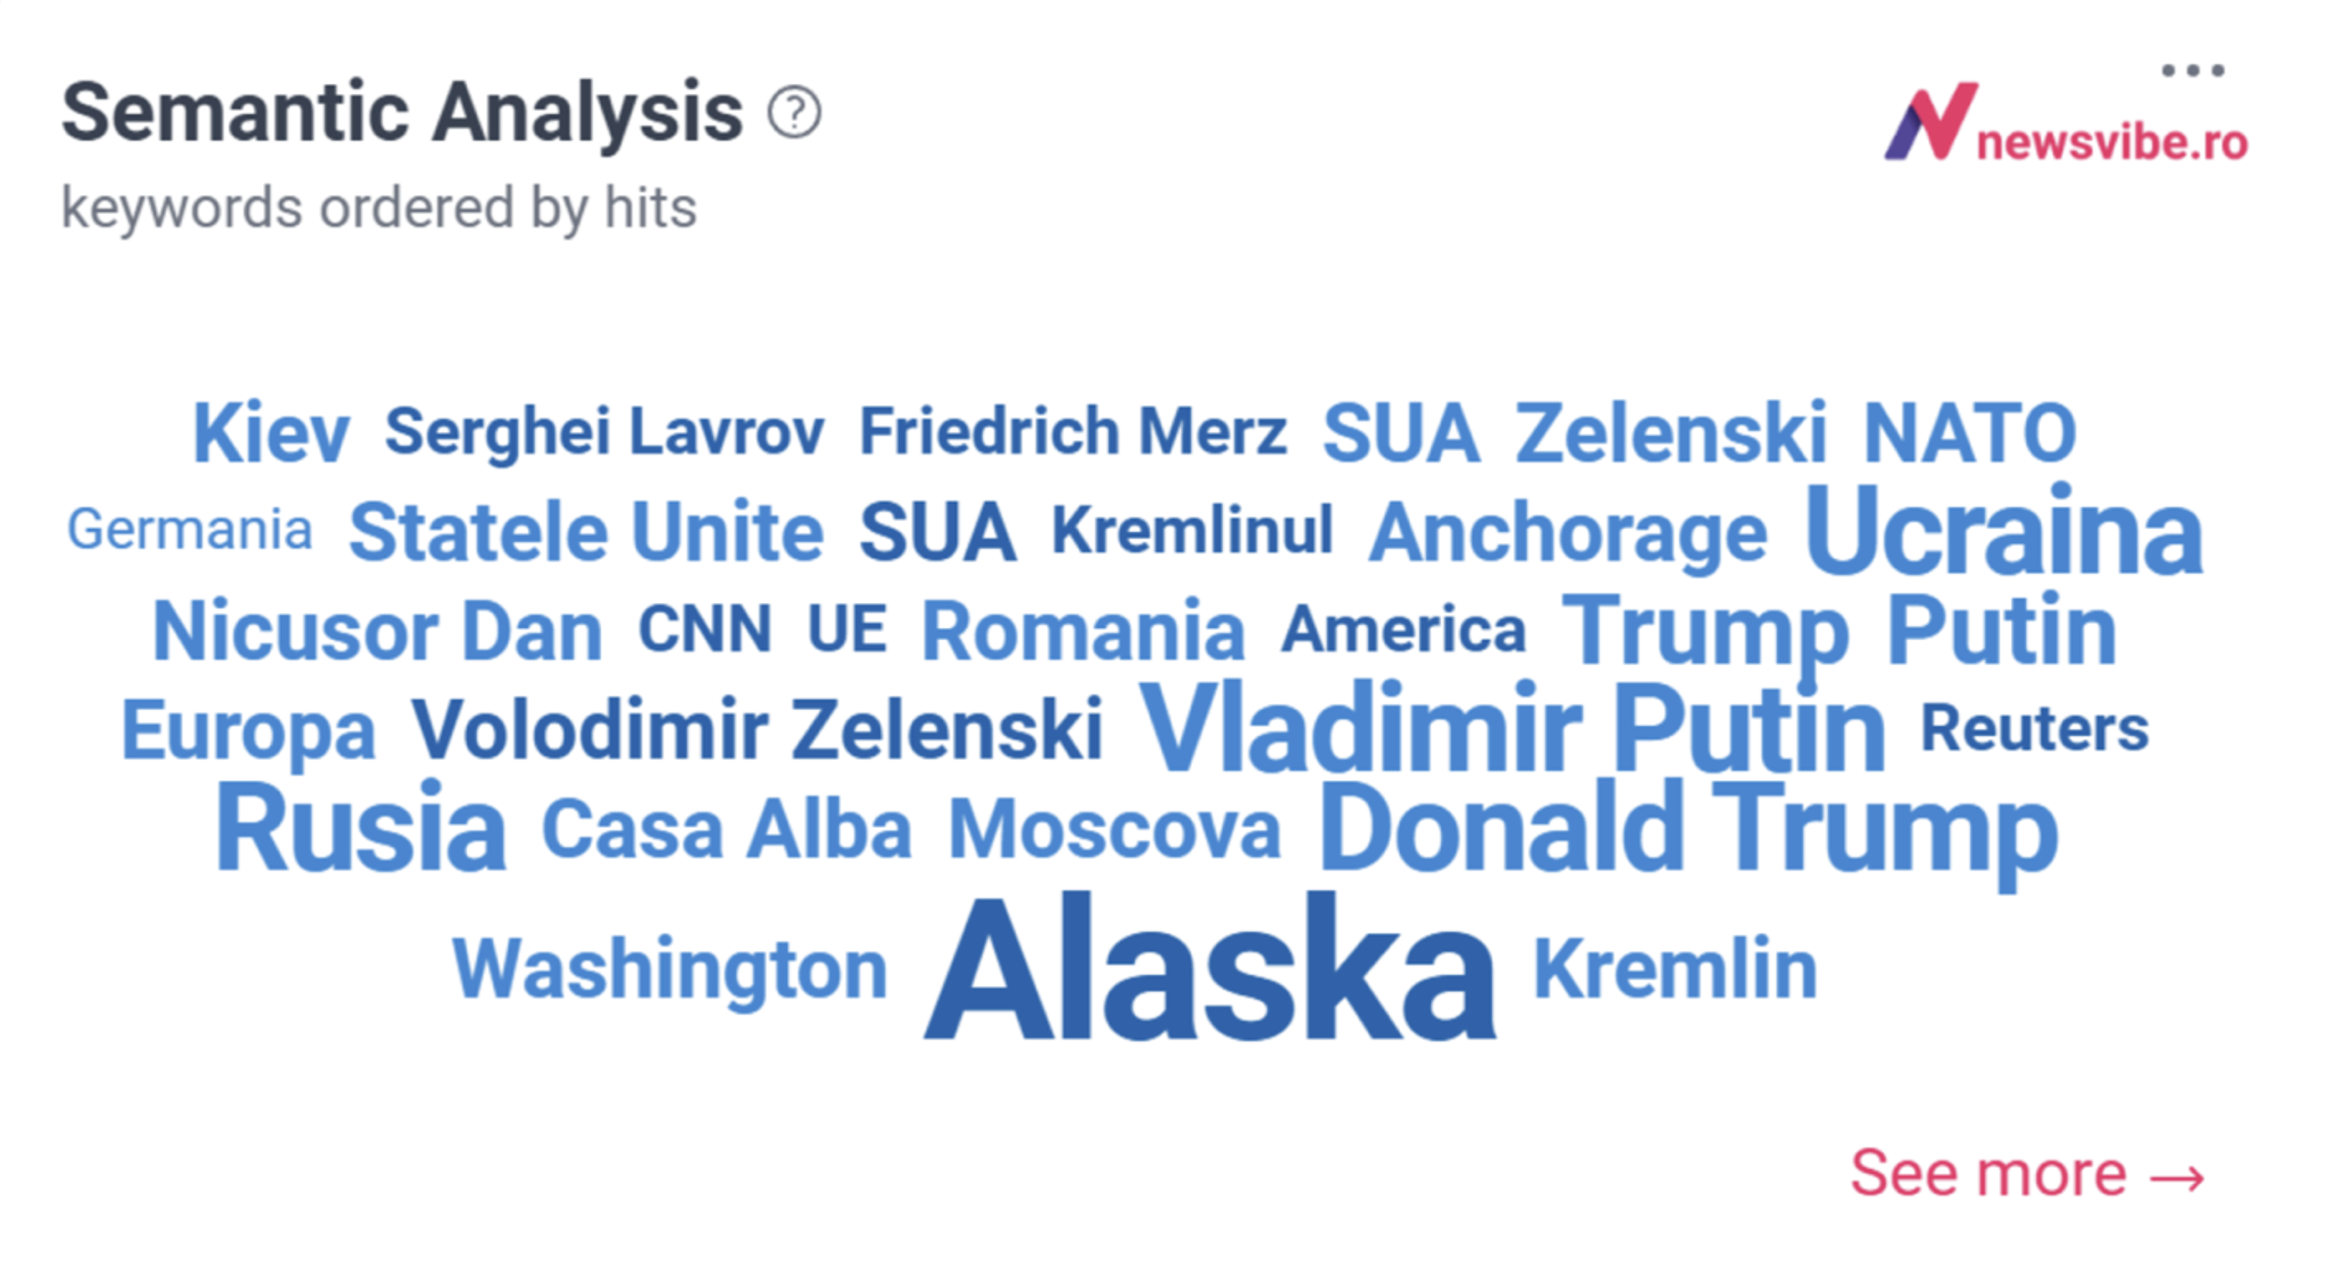Click the Germania keyword
Screen dimensions: 2328x1264
[189, 529]
